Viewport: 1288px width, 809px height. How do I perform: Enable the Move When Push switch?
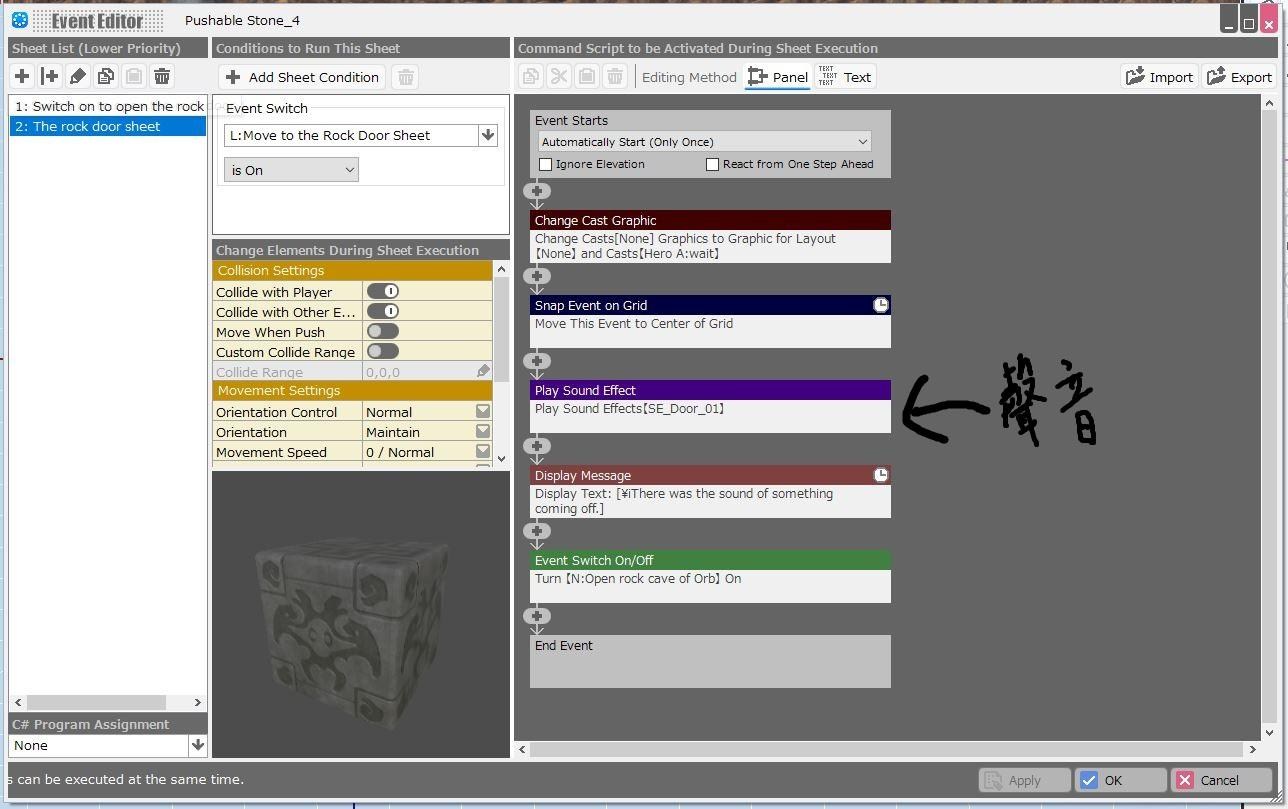[x=383, y=331]
